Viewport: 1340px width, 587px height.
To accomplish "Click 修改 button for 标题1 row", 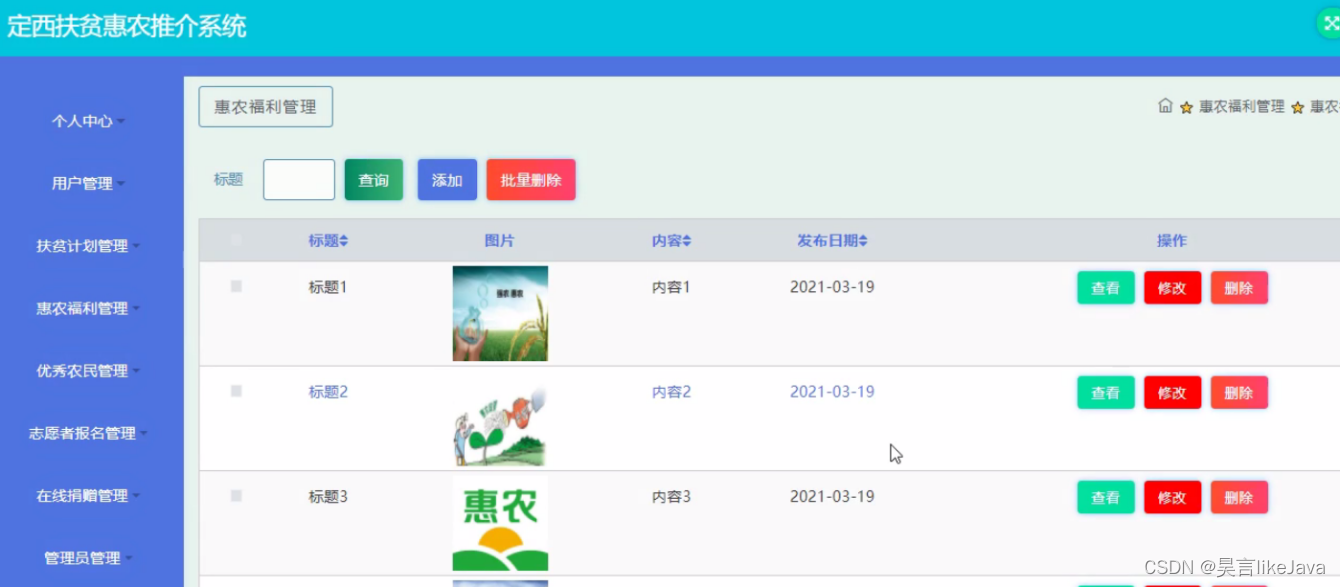I will (1173, 288).
